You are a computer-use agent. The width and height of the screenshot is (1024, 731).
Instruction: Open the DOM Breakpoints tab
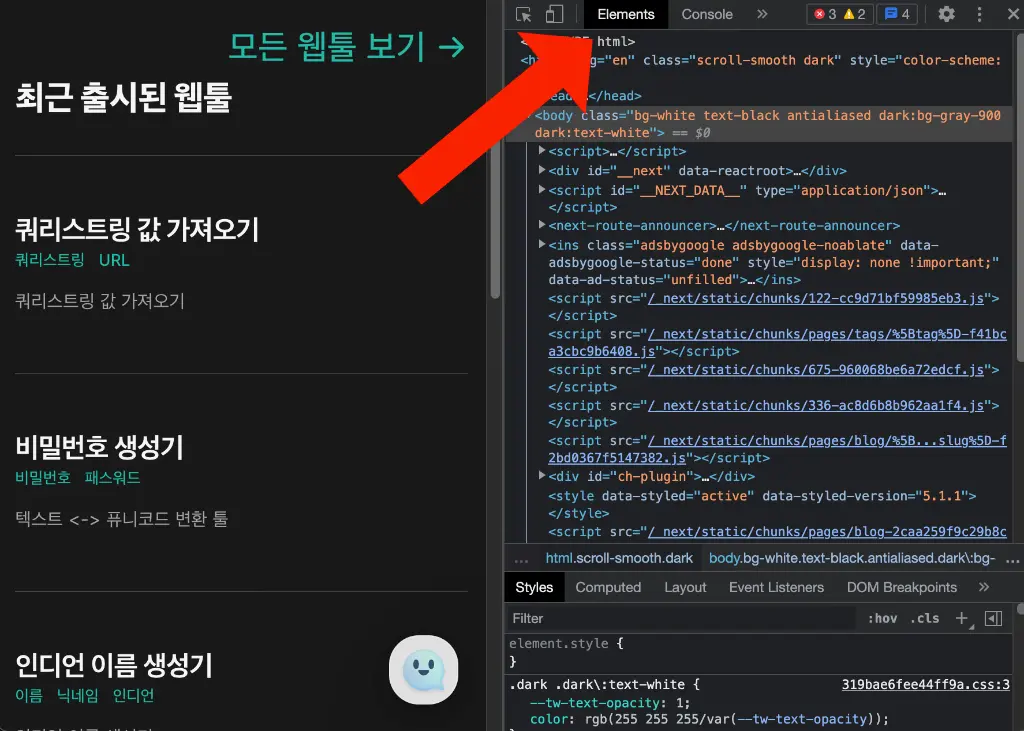901,587
